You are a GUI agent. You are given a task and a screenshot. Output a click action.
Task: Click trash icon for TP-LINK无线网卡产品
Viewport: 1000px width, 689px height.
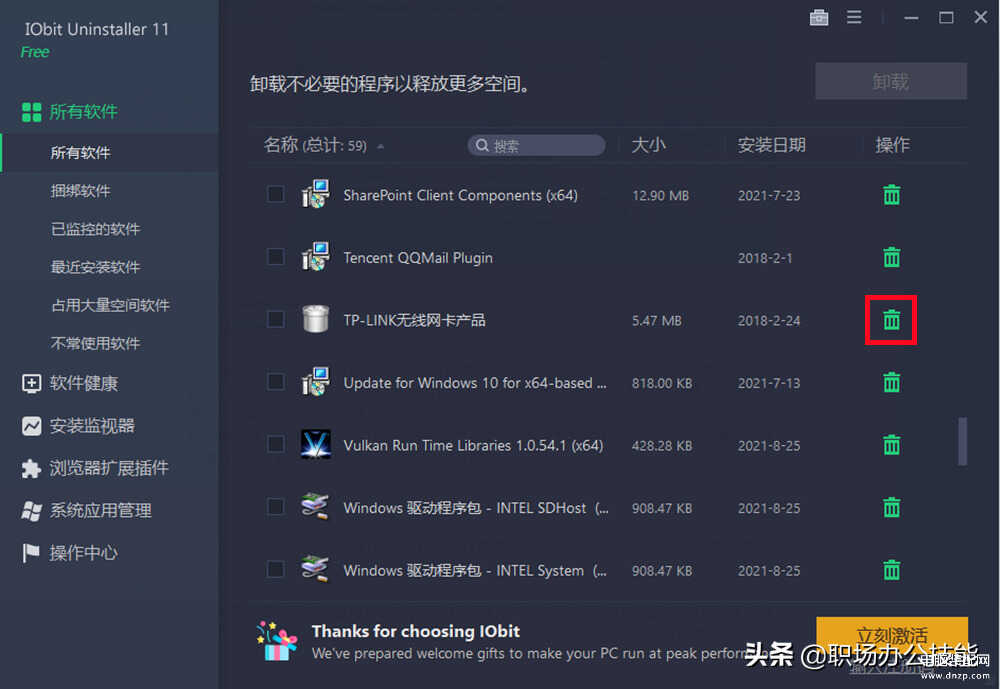tap(892, 320)
